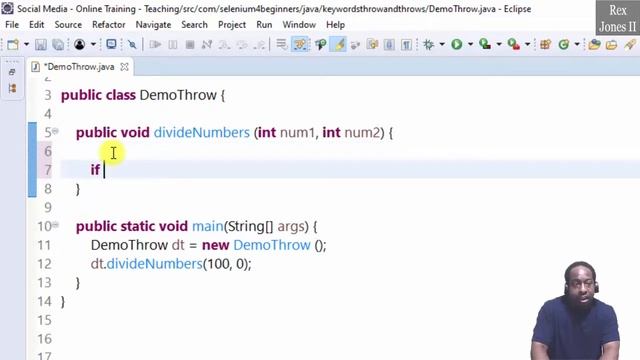The image size is (640, 360).
Task: Click the Drop to Frame icon
Action: [x=281, y=44]
